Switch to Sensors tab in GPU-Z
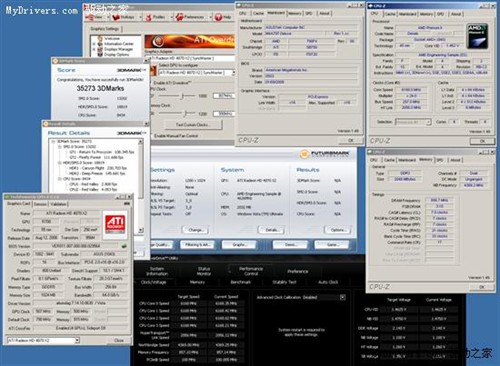Viewport: 500px width, 366px height. click(x=40, y=204)
